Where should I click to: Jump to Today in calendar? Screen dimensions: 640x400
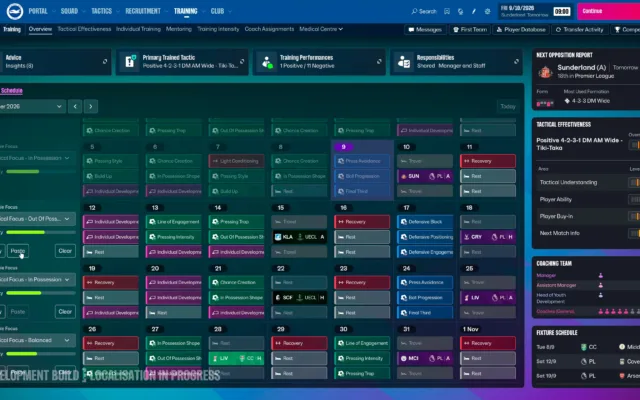pos(508,107)
